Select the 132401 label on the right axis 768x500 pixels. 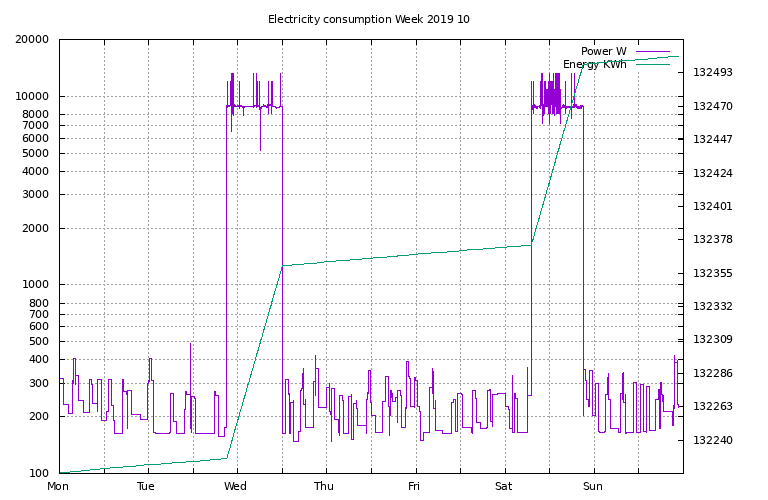point(713,207)
